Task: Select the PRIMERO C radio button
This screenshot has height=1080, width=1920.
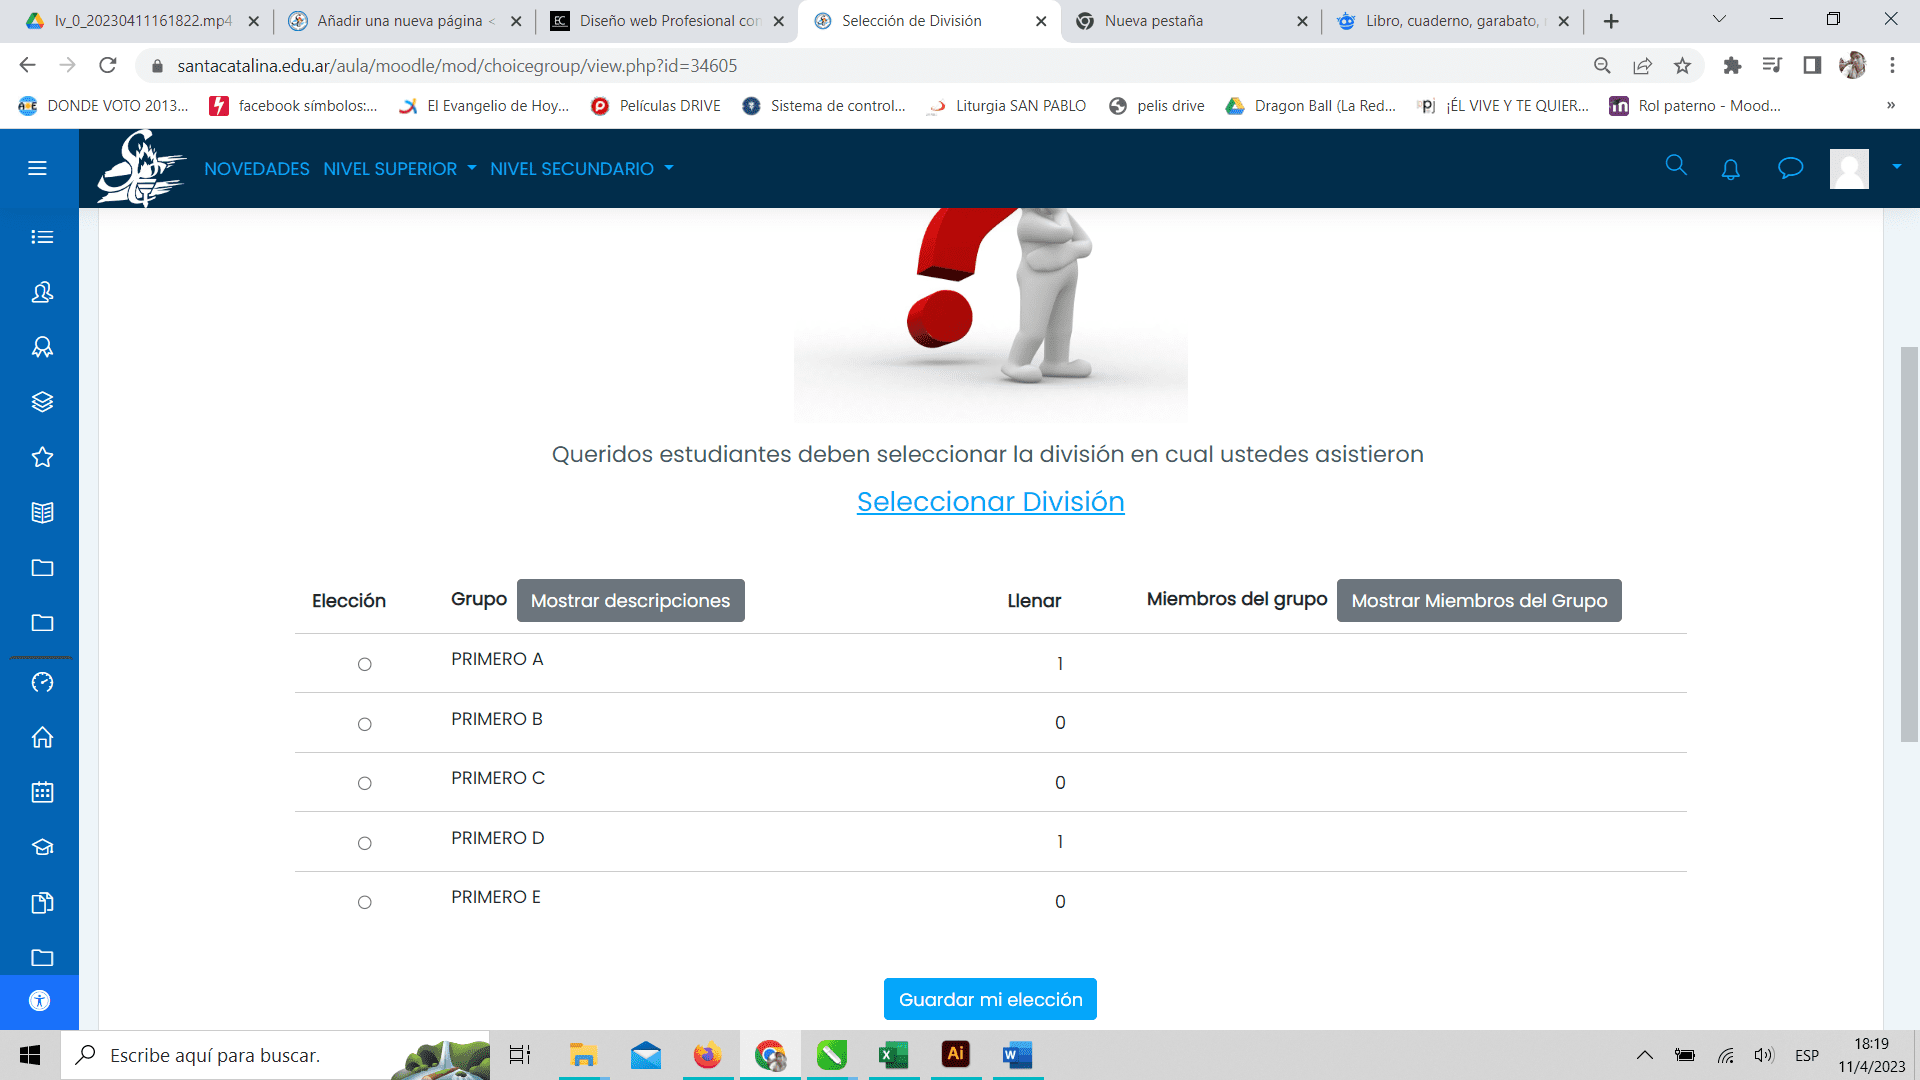Action: click(x=365, y=783)
